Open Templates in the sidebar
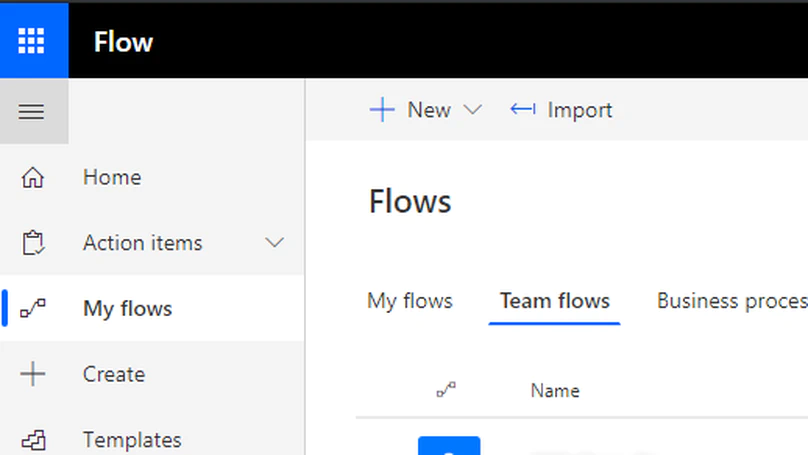Image resolution: width=808 pixels, height=455 pixels. 132,440
